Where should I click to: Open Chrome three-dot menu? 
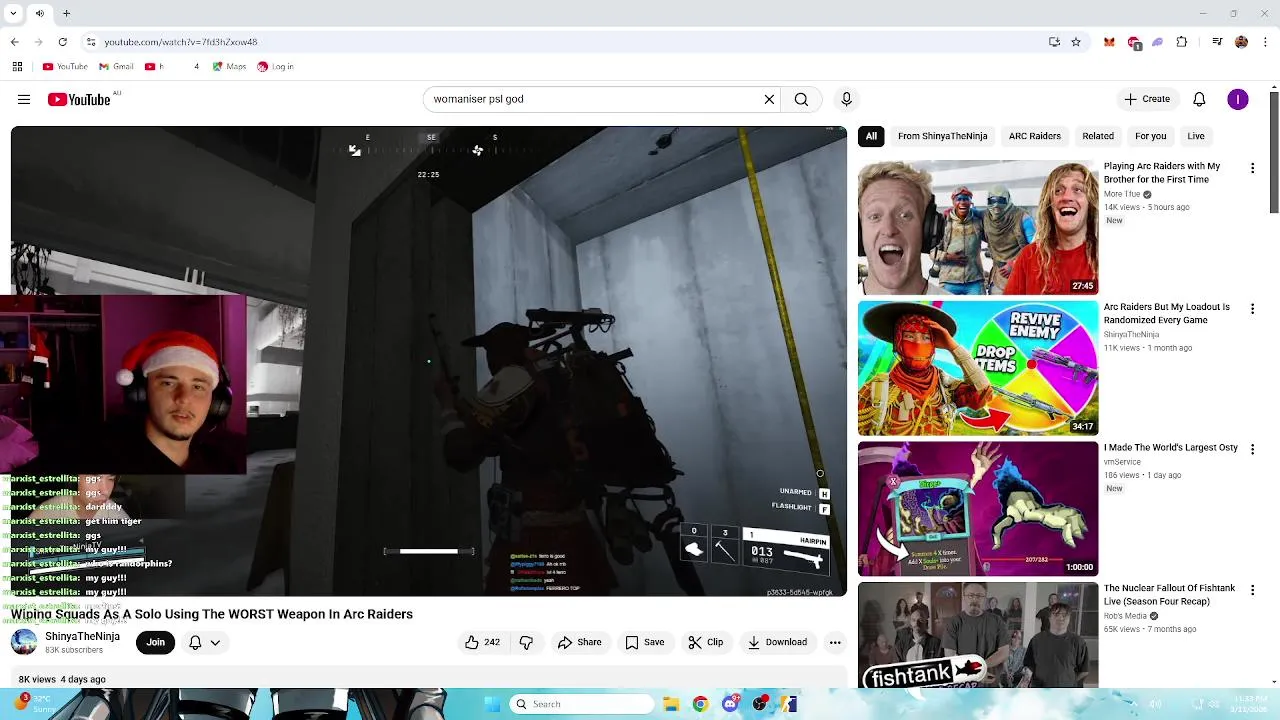1264,42
